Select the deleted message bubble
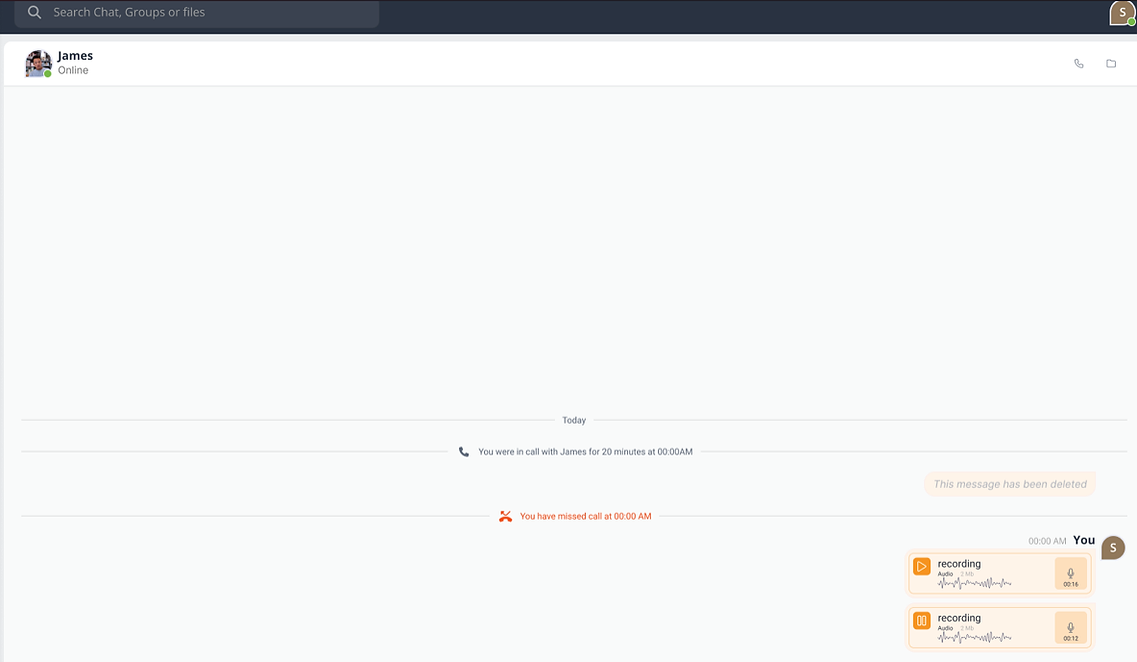Image resolution: width=1137 pixels, height=662 pixels. point(1010,484)
